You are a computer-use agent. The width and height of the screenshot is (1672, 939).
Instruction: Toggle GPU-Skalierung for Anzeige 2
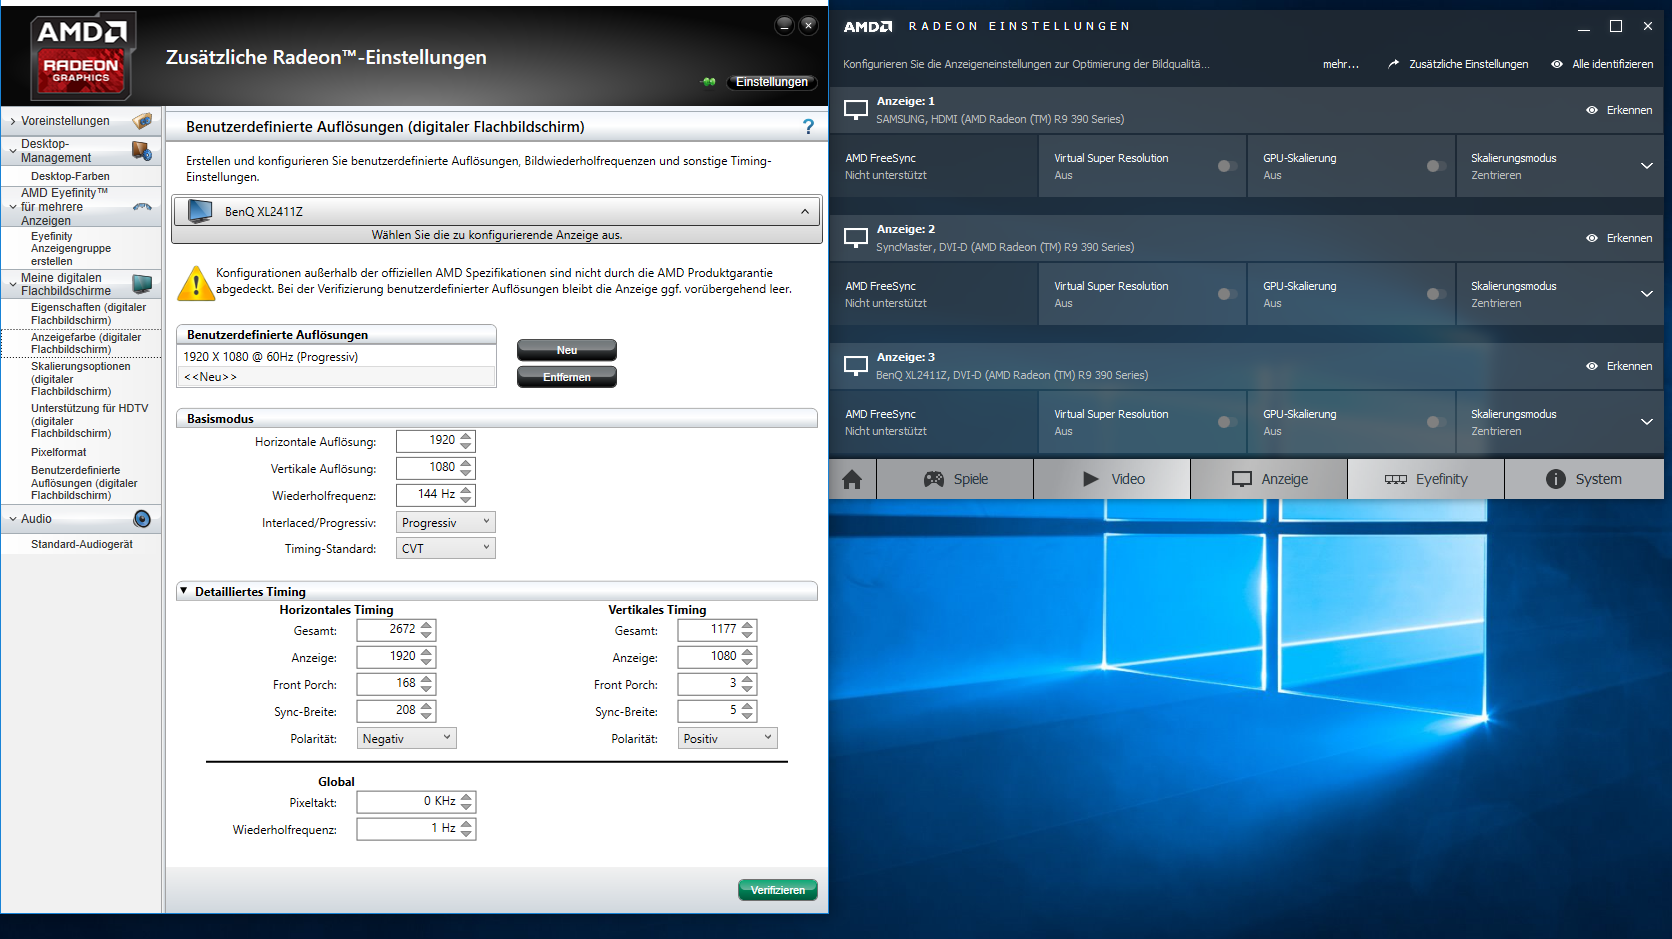point(1436,294)
